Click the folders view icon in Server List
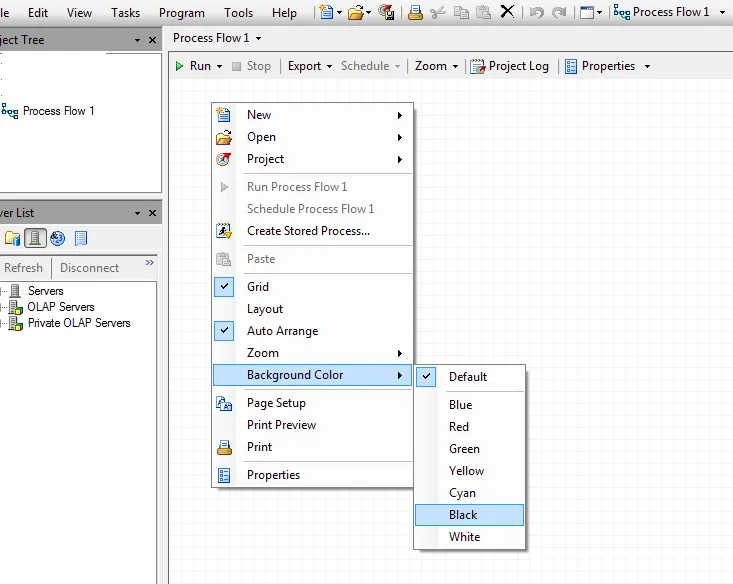The width and height of the screenshot is (733, 584). tap(13, 238)
